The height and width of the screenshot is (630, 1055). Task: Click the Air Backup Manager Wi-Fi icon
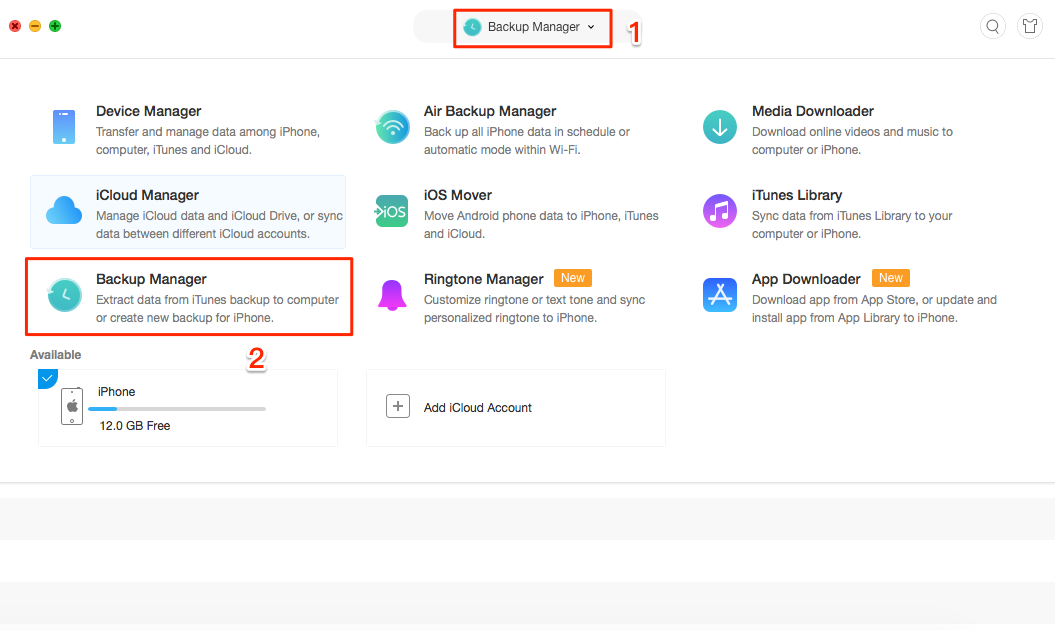click(392, 127)
